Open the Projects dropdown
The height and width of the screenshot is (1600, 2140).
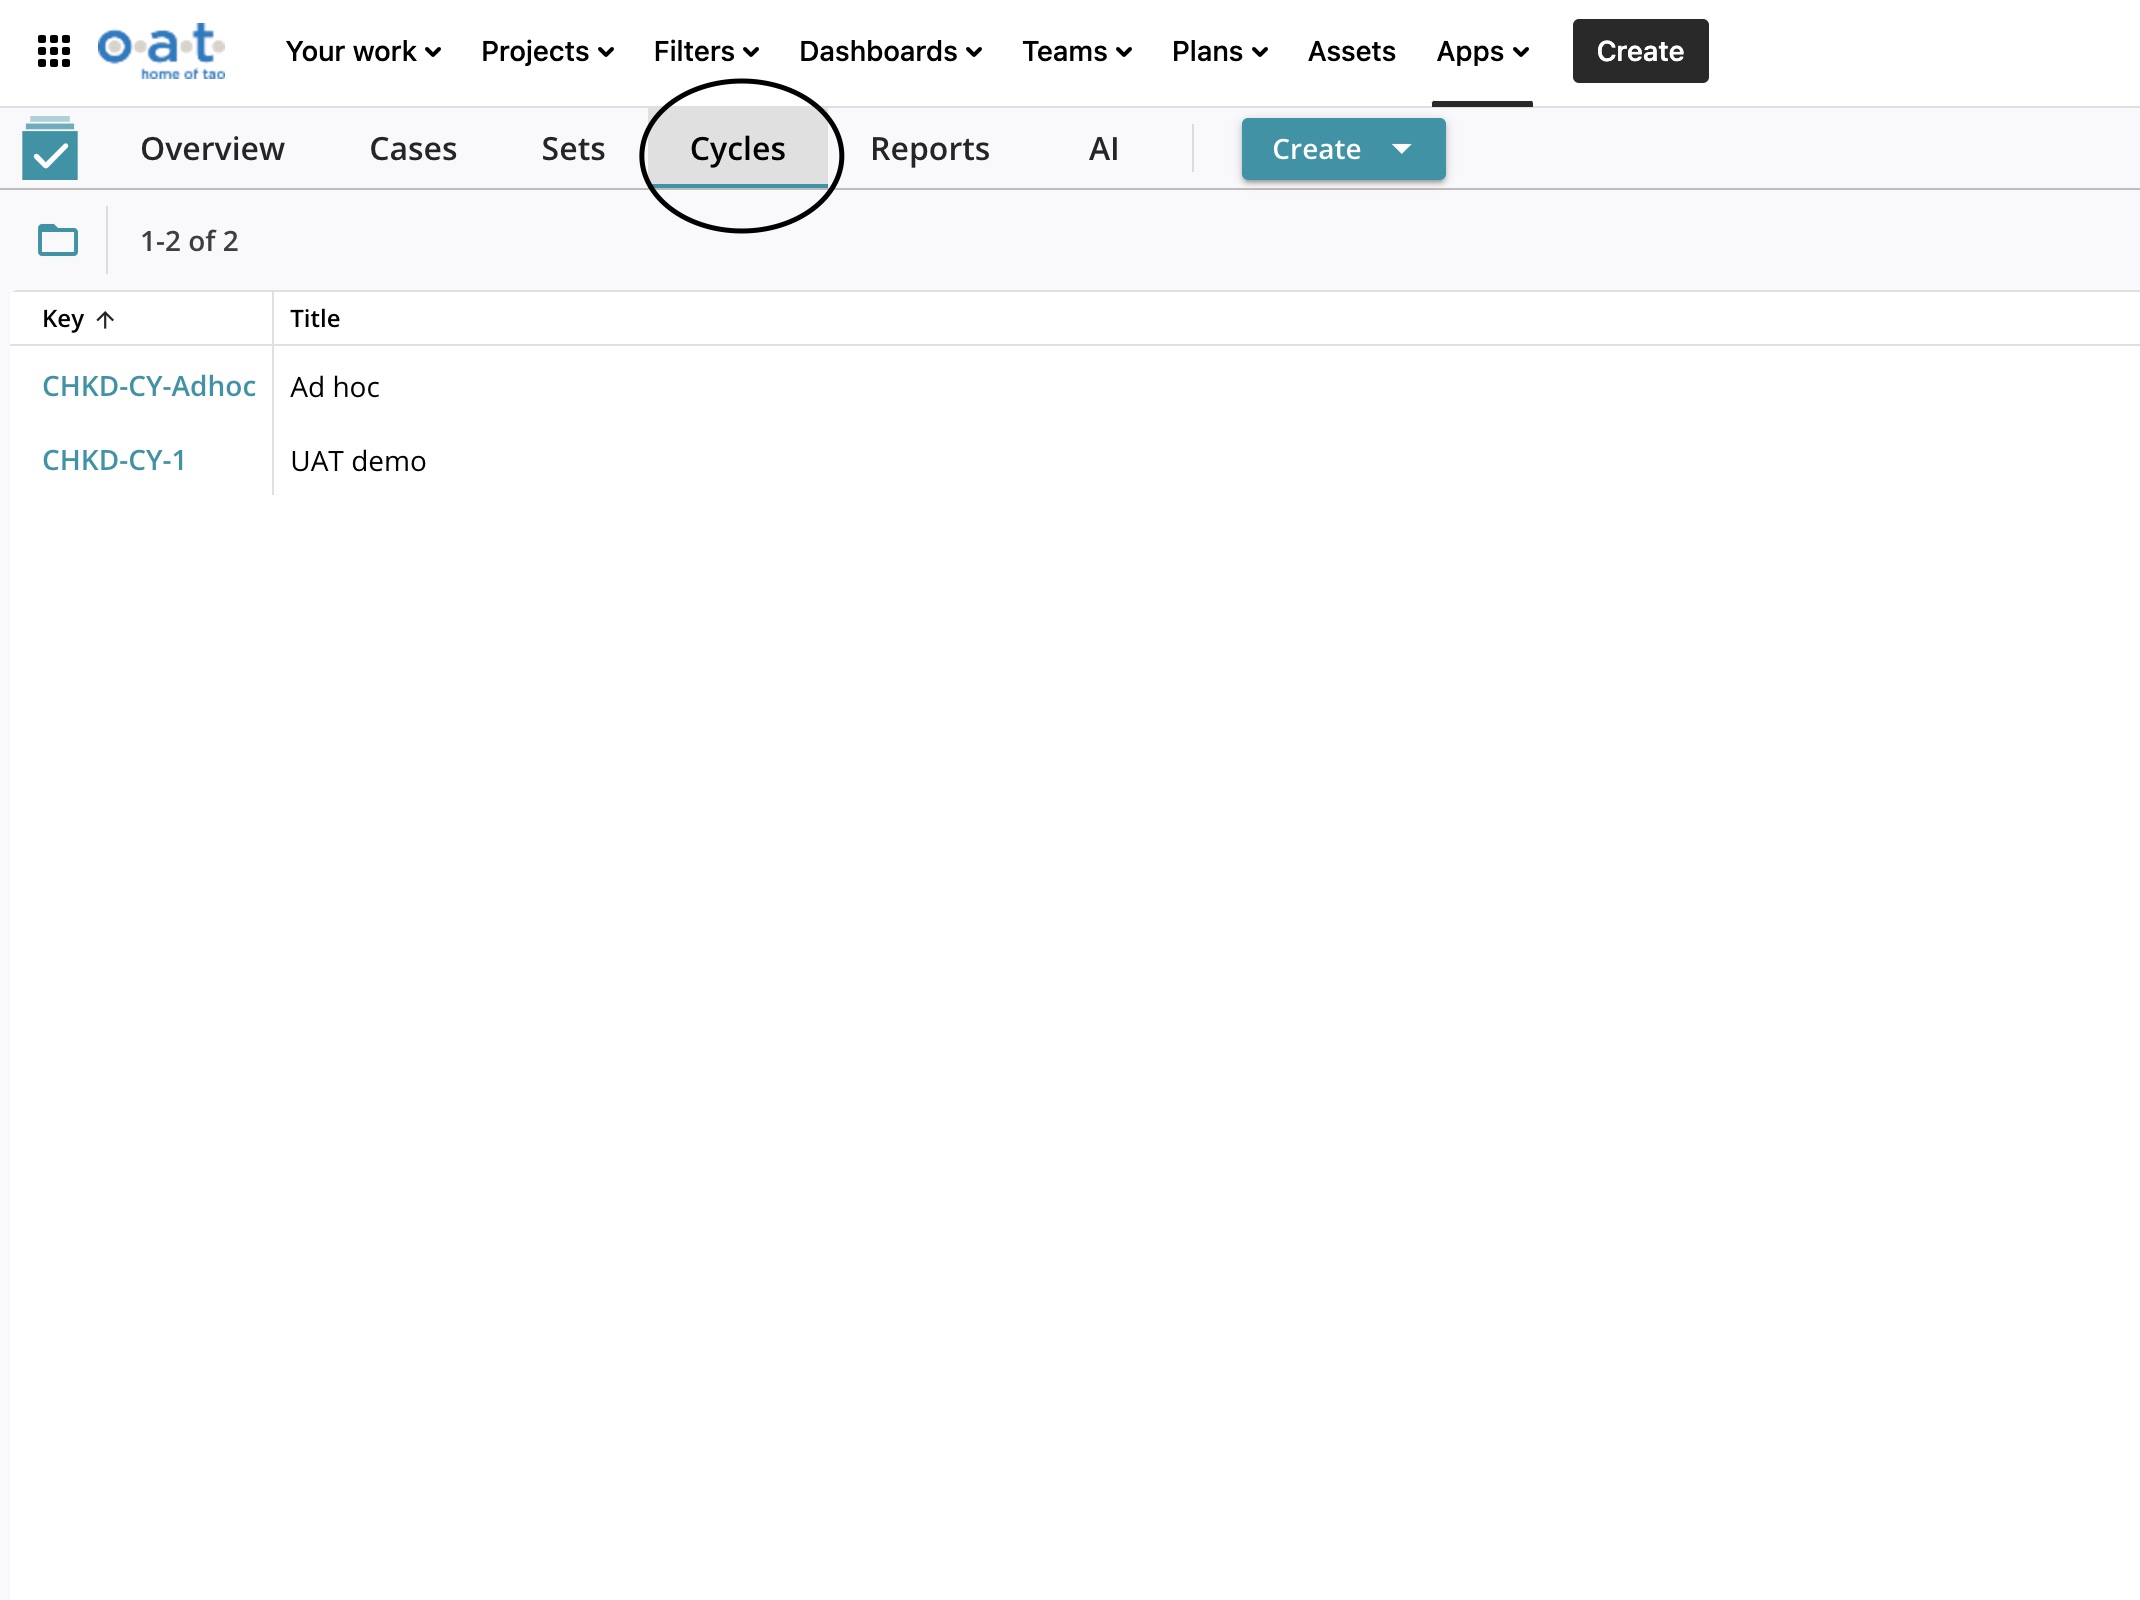tap(547, 51)
